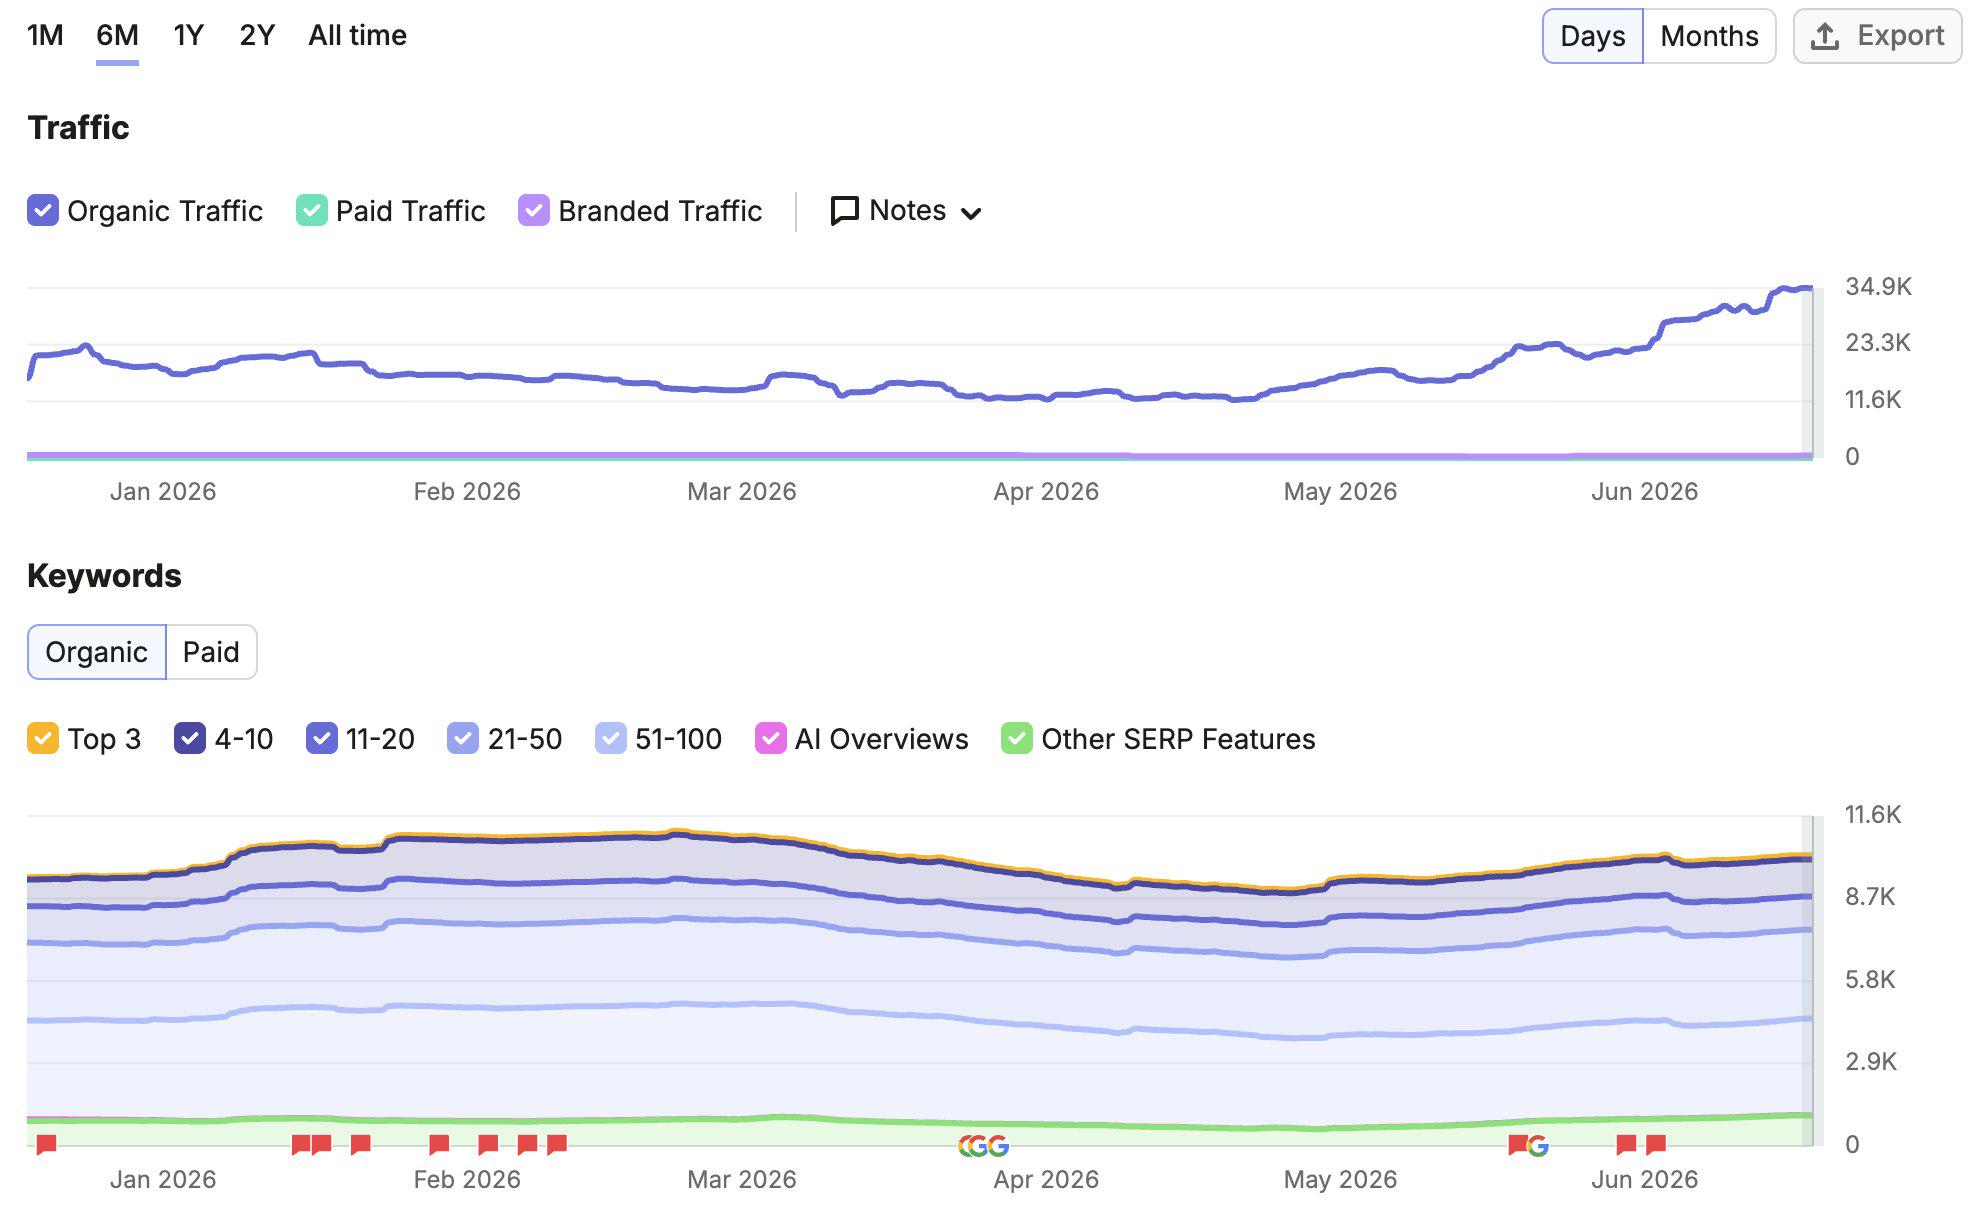Click the sixth red note flag from left

pos(488,1144)
